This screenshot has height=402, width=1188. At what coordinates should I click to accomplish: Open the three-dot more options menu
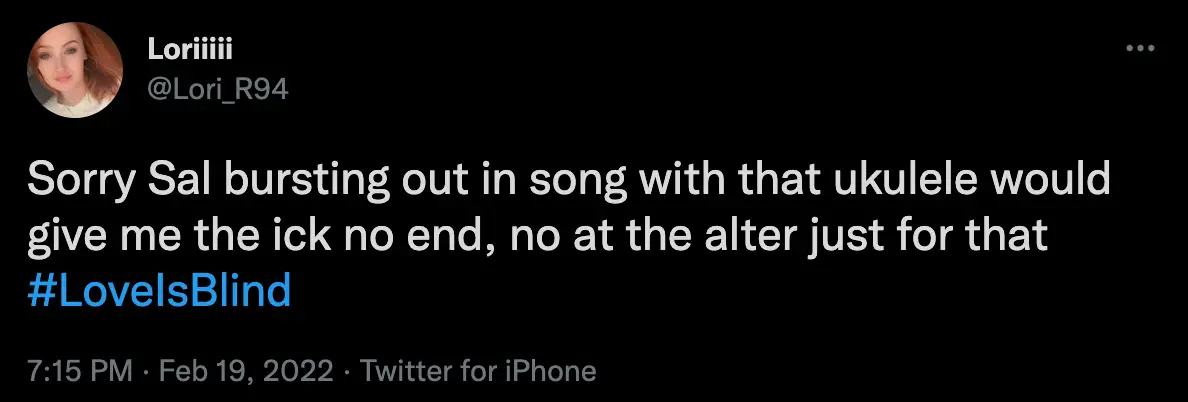point(1140,48)
